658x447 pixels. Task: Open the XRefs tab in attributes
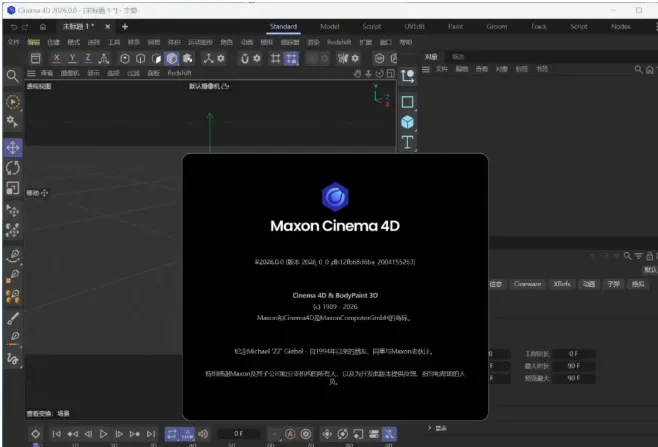[561, 284]
